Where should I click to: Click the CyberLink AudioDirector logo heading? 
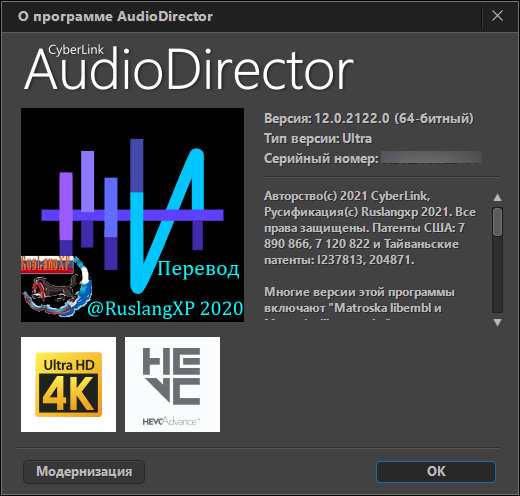coord(189,68)
